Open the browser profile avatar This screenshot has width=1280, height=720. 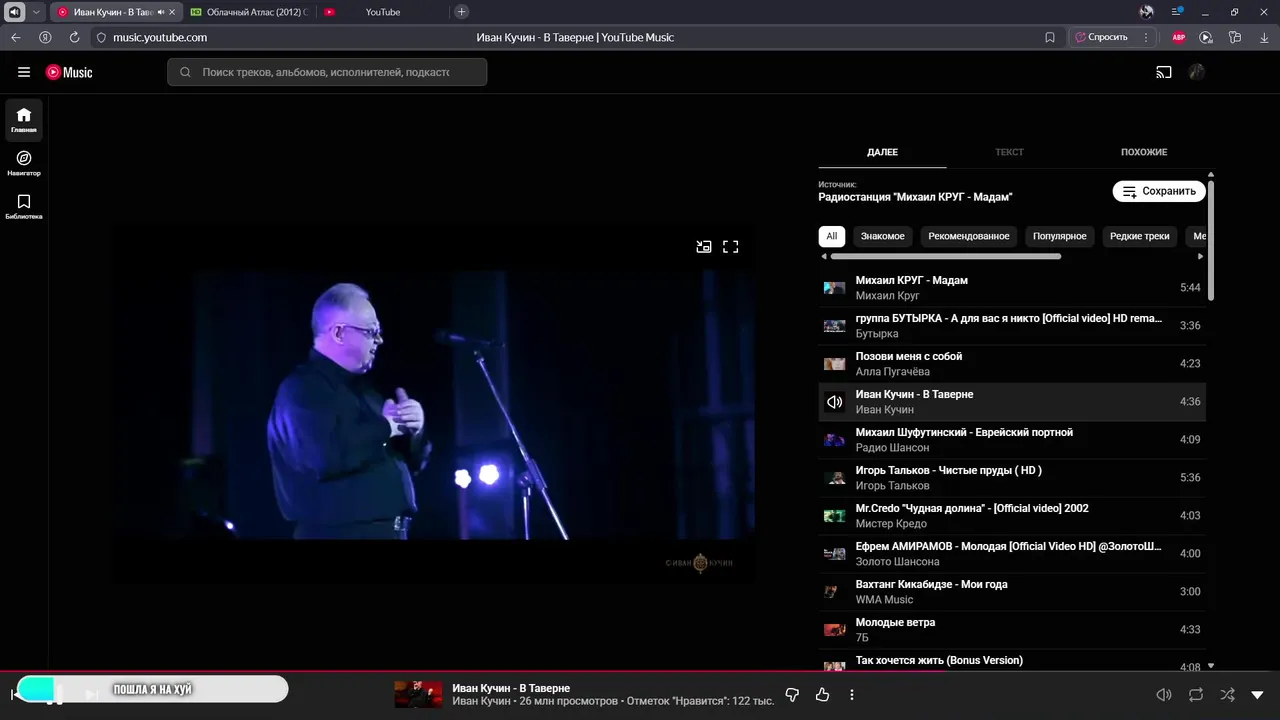click(x=1146, y=12)
